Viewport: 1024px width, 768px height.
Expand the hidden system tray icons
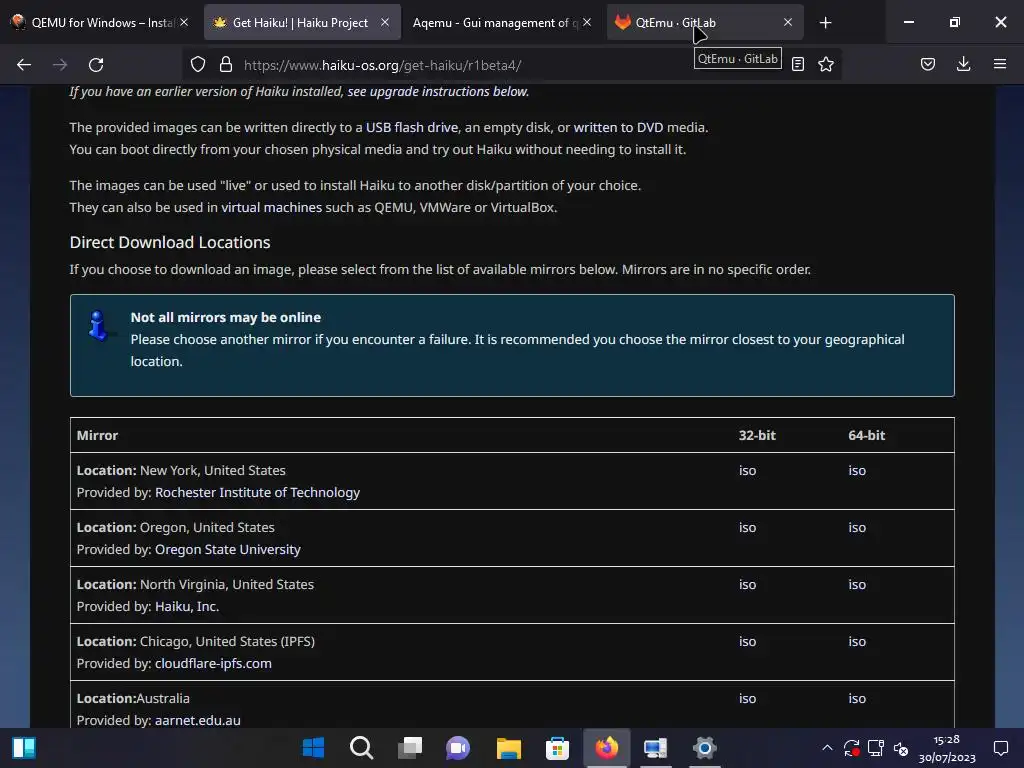point(827,748)
